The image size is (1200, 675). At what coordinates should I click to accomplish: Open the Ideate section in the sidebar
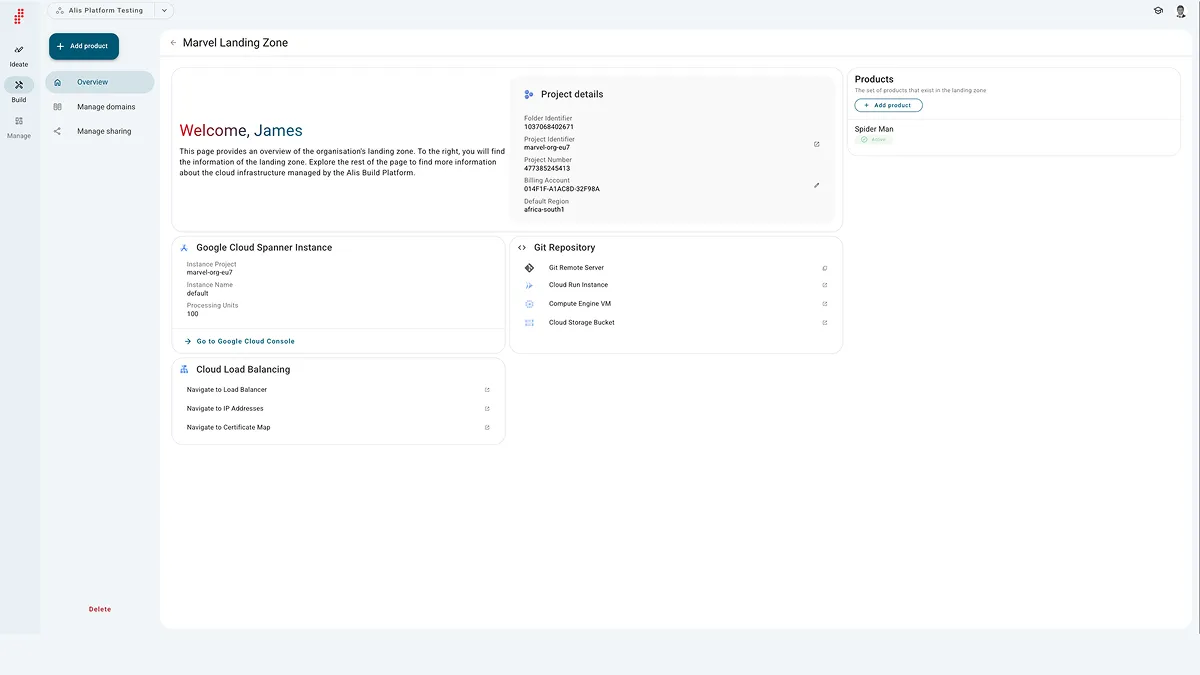click(18, 54)
